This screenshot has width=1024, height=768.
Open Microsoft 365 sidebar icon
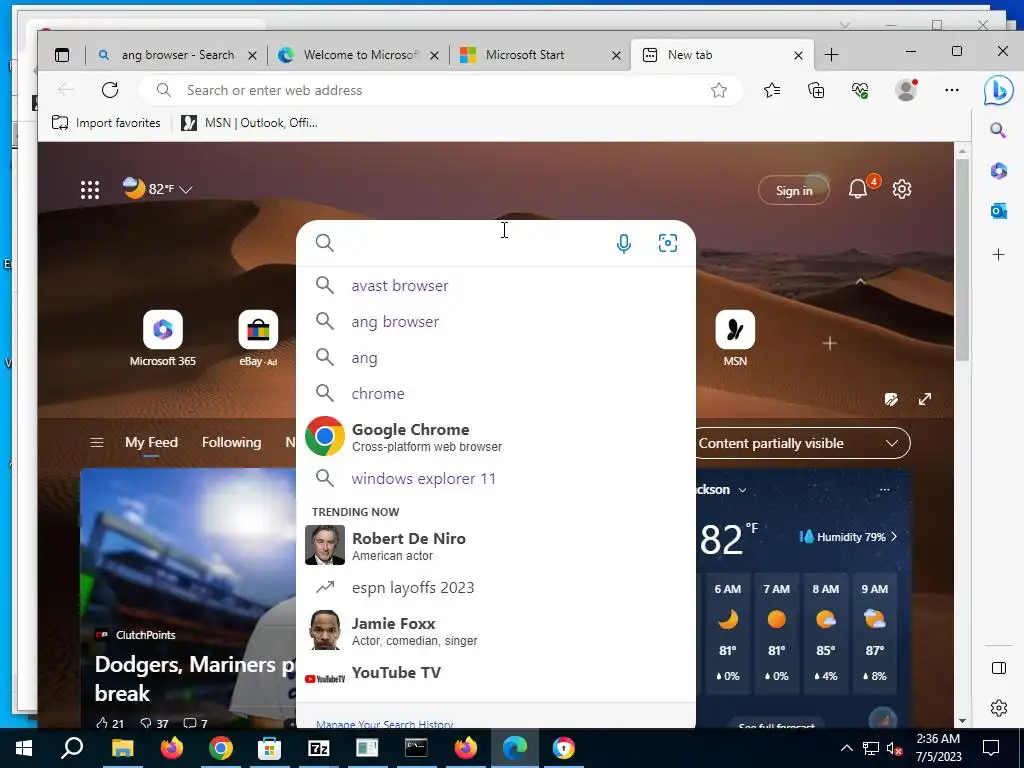[999, 170]
